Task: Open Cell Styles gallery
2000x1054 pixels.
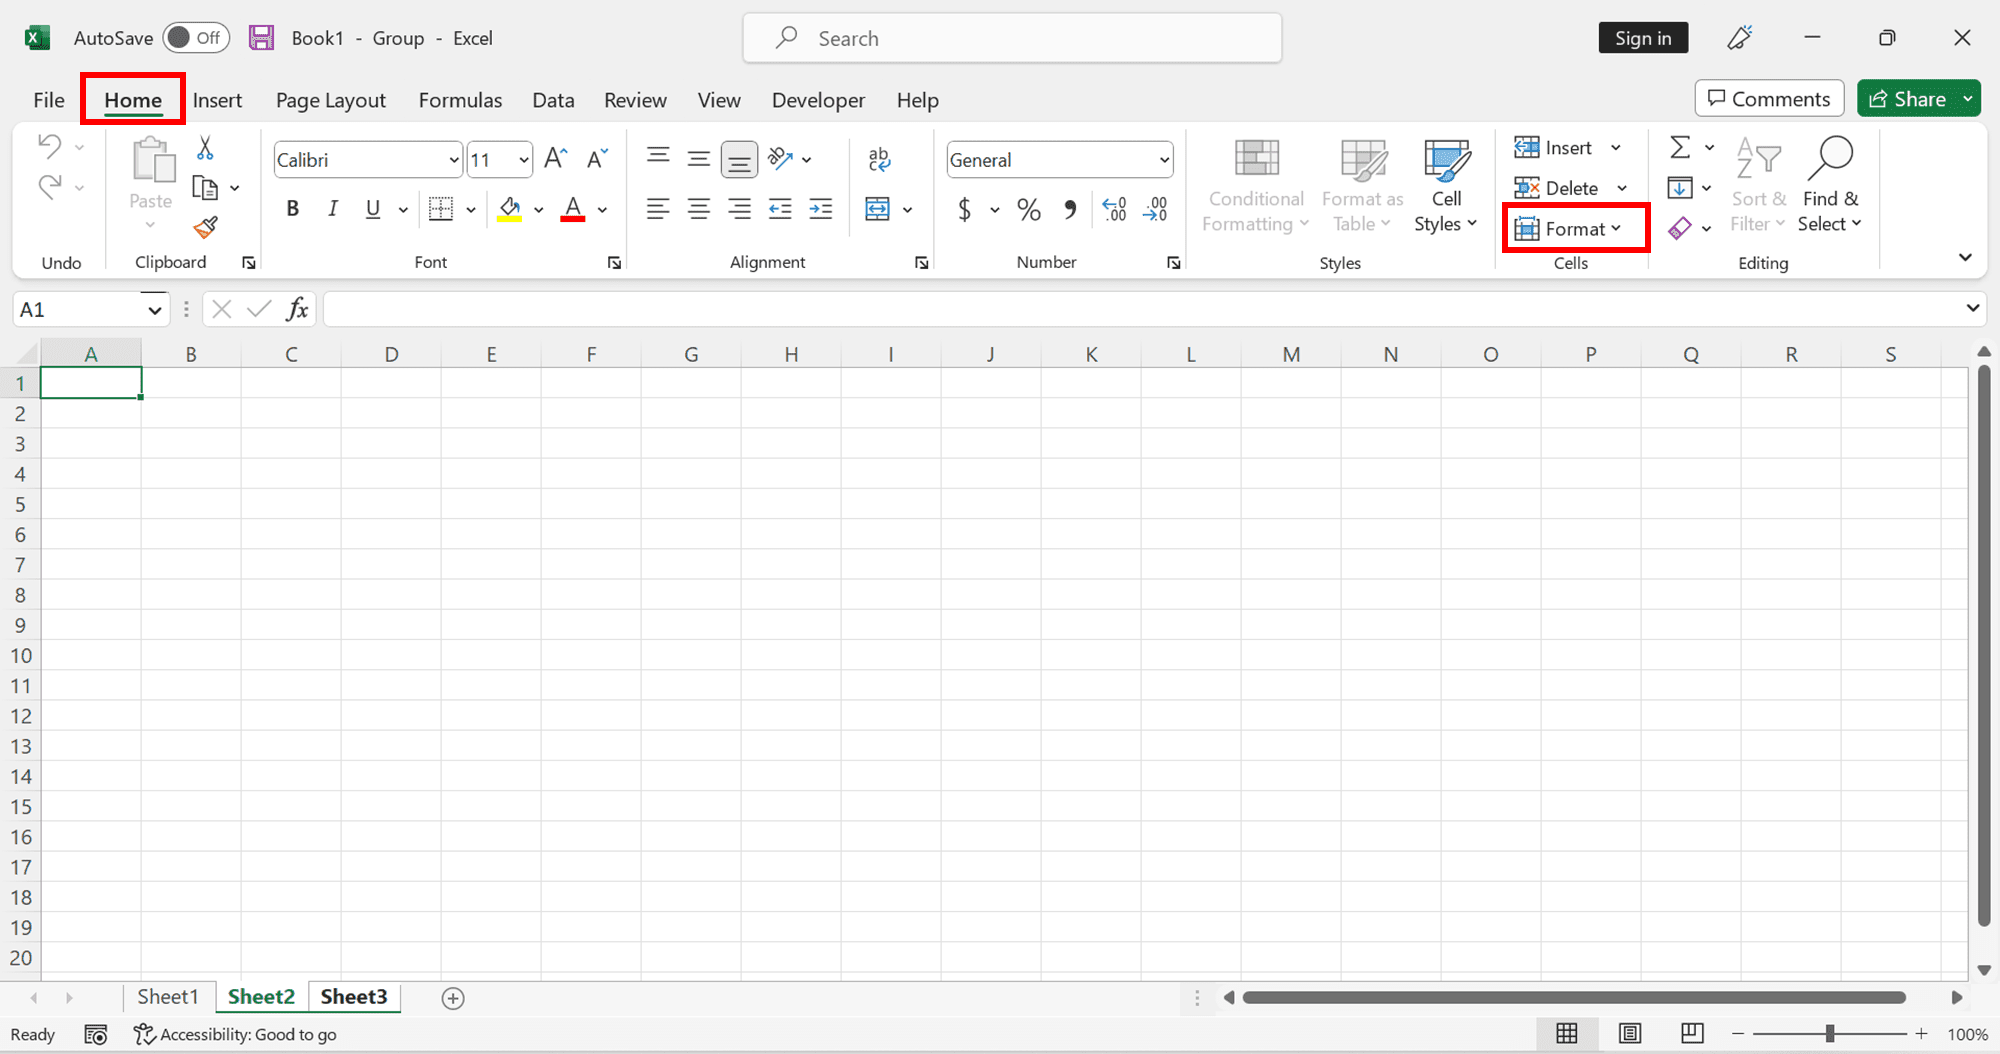Action: pos(1446,187)
